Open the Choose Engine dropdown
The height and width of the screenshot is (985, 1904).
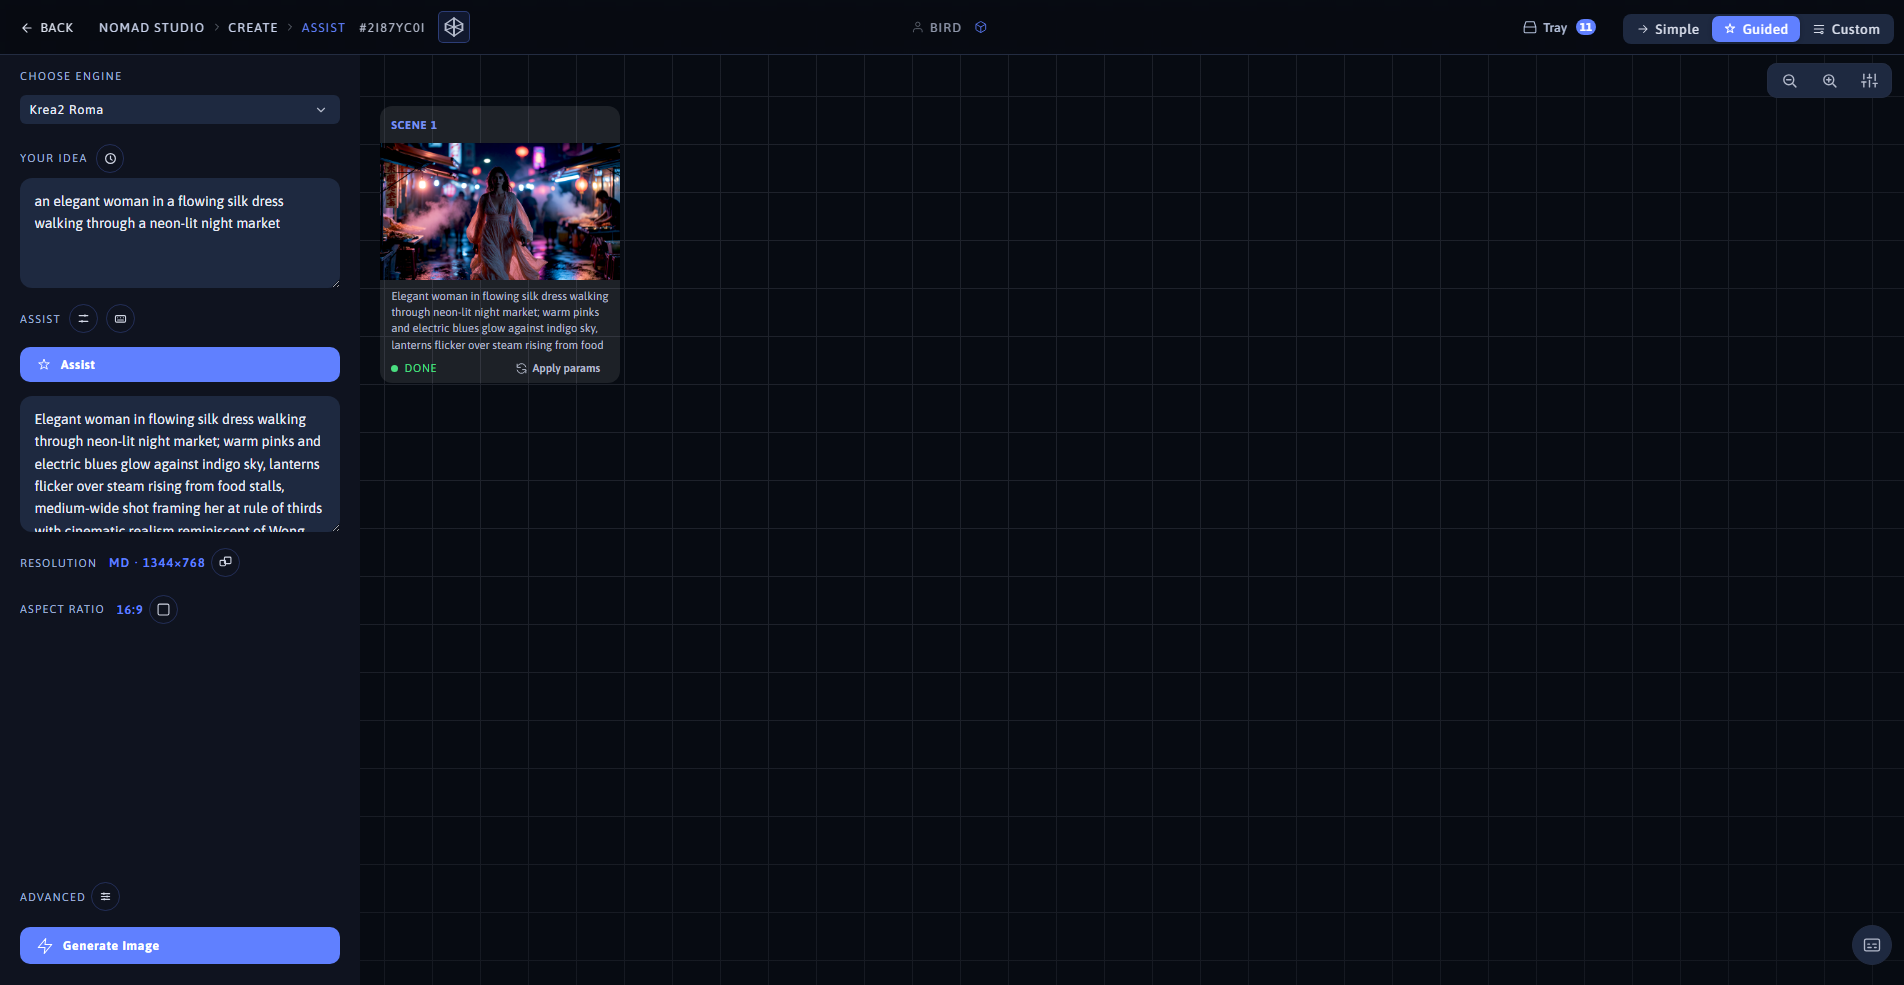pyautogui.click(x=180, y=110)
